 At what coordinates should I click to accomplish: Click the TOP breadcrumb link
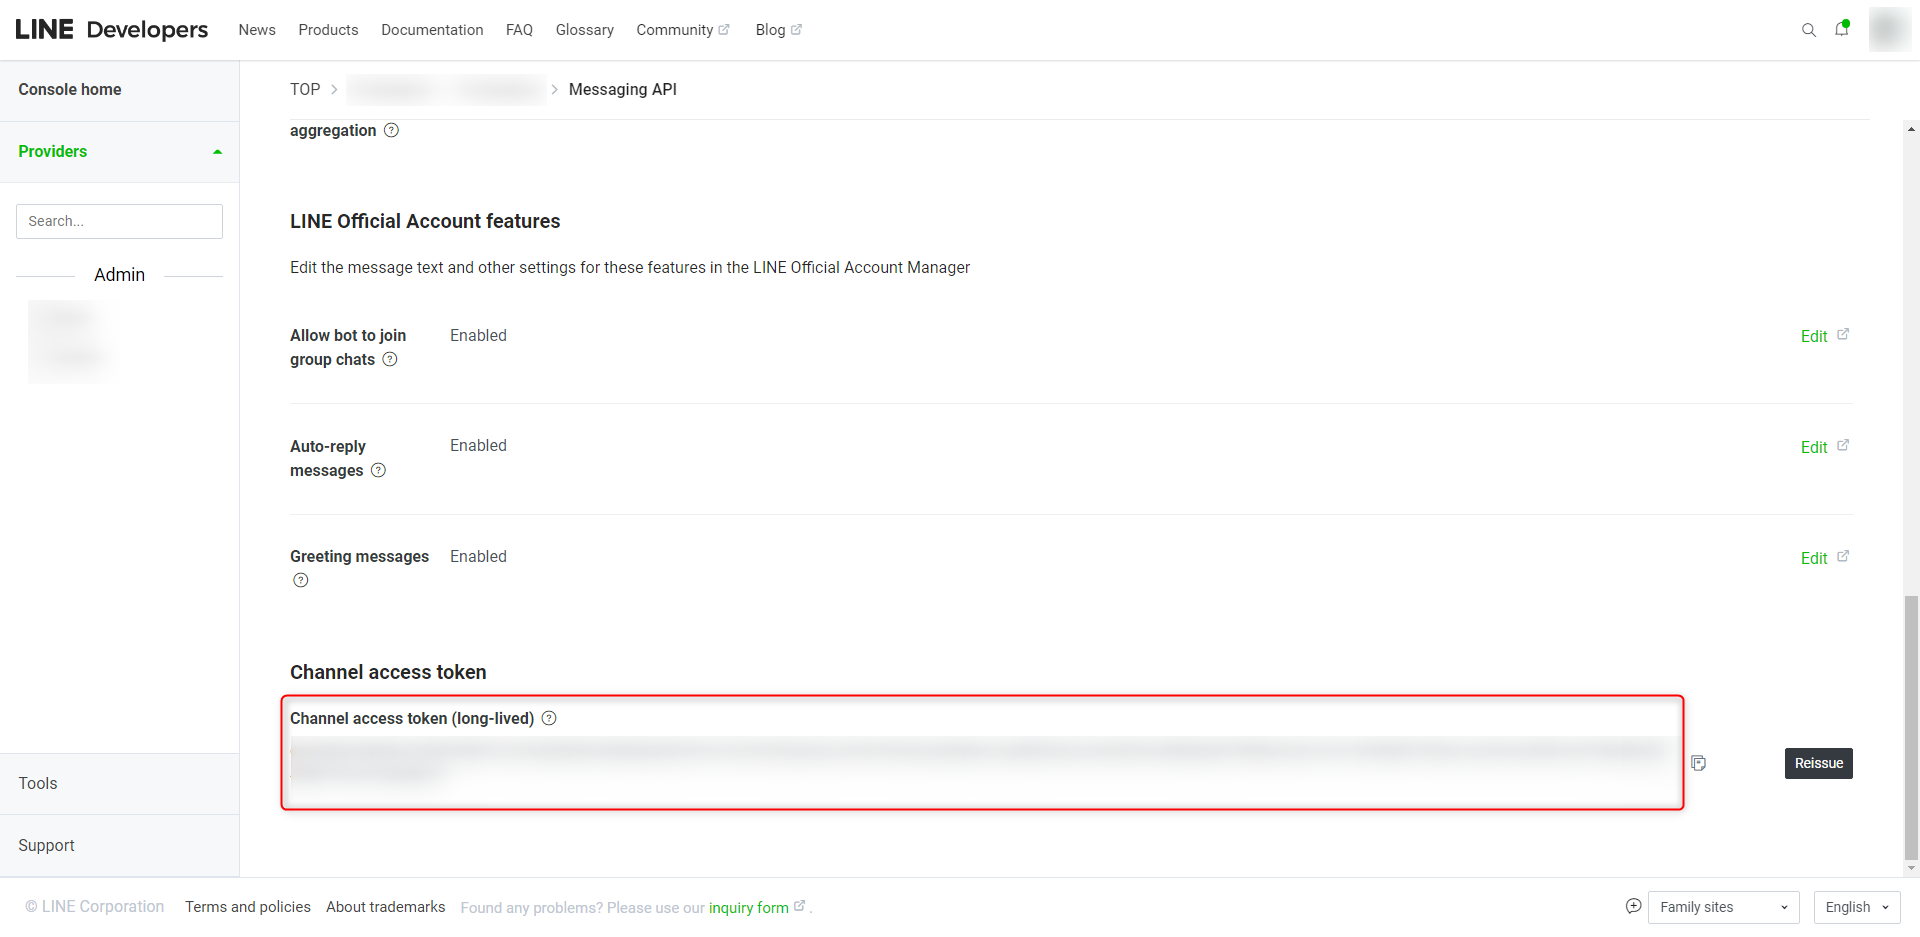(x=305, y=89)
